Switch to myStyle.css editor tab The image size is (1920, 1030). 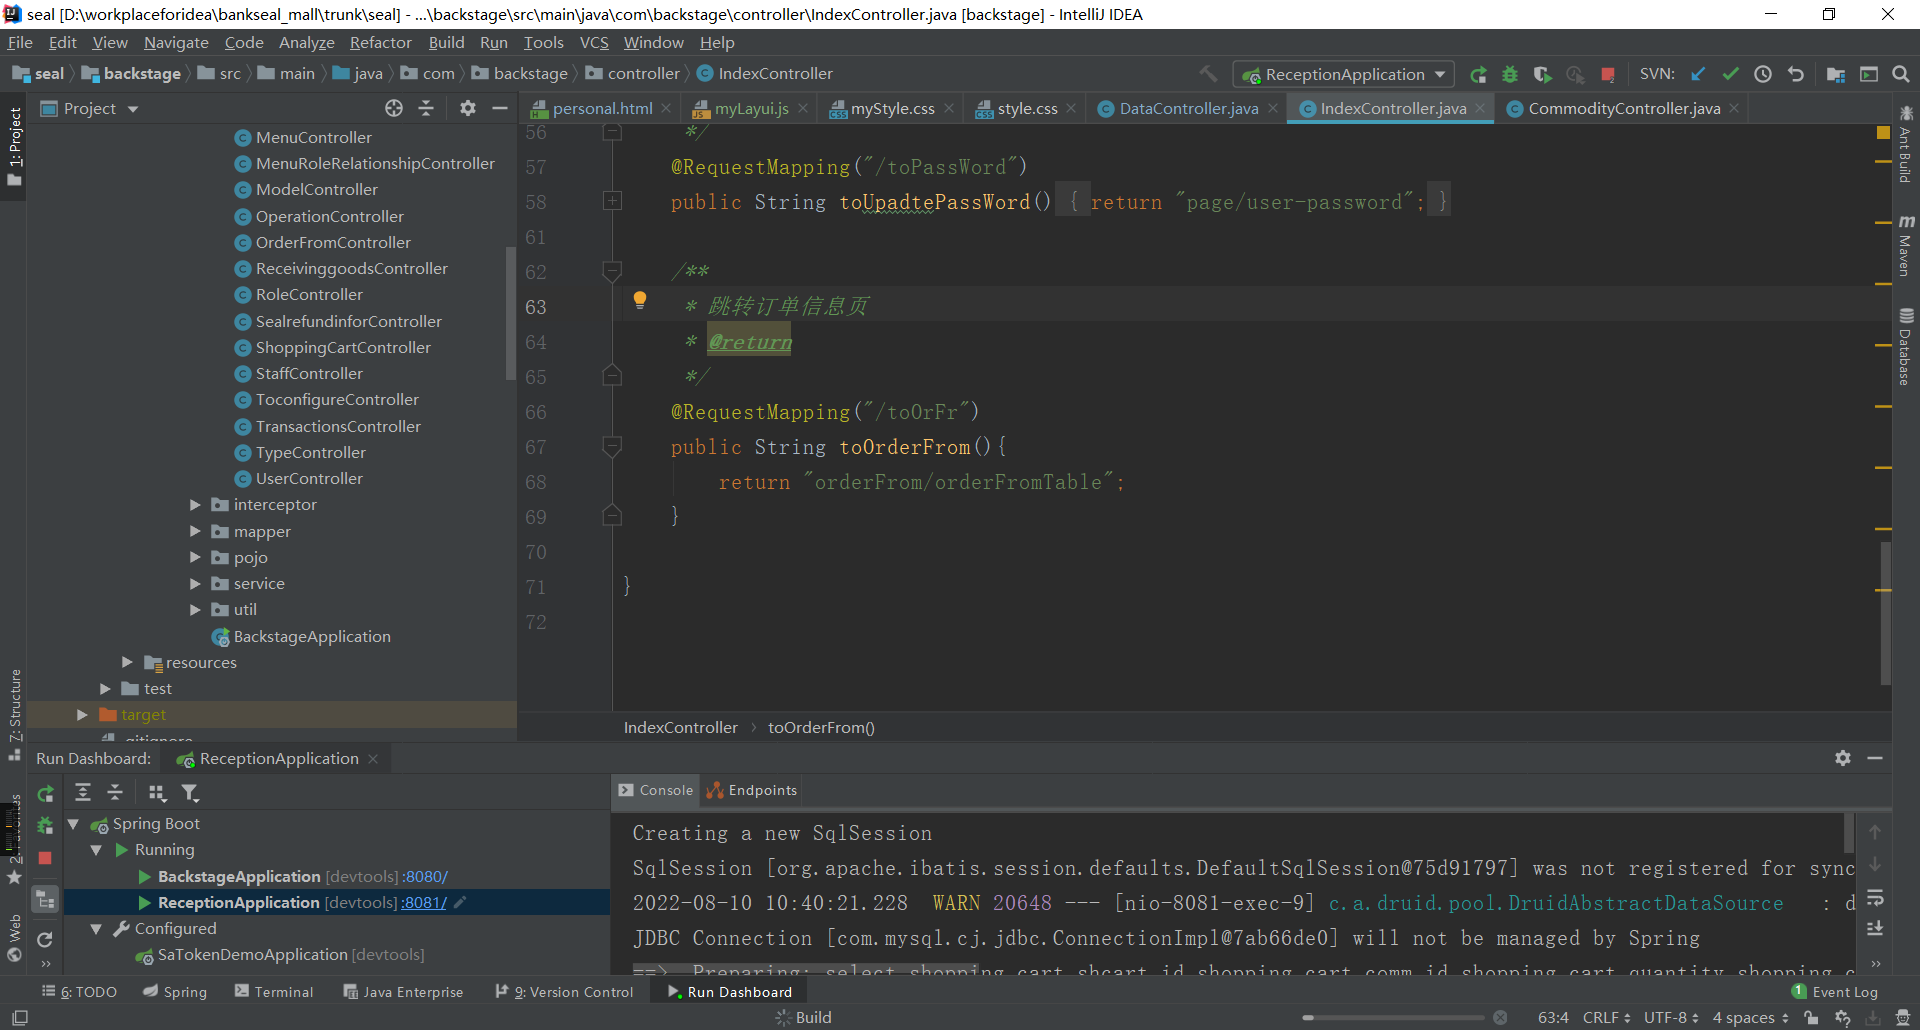(892, 108)
